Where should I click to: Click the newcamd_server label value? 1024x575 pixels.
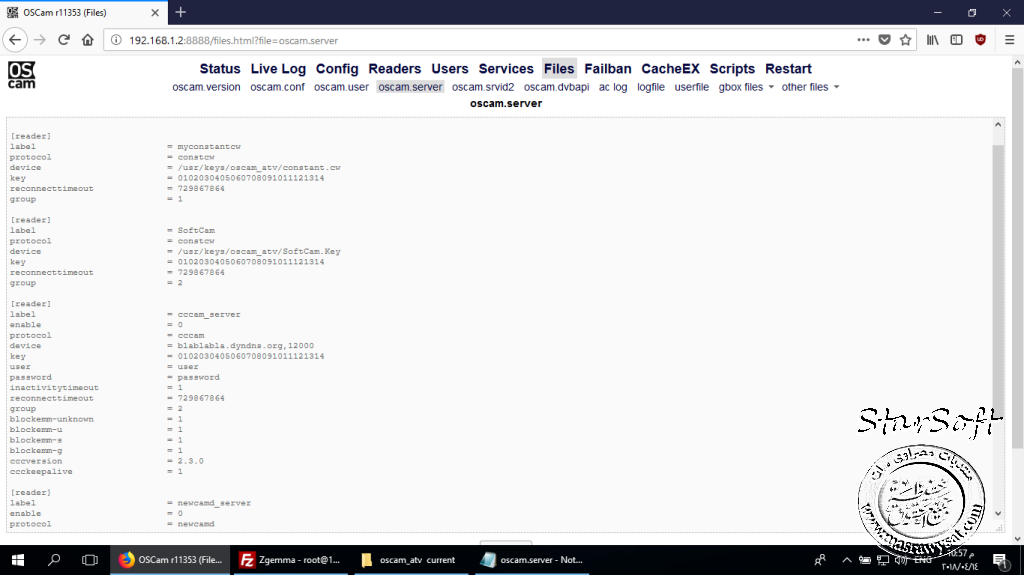(x=214, y=503)
